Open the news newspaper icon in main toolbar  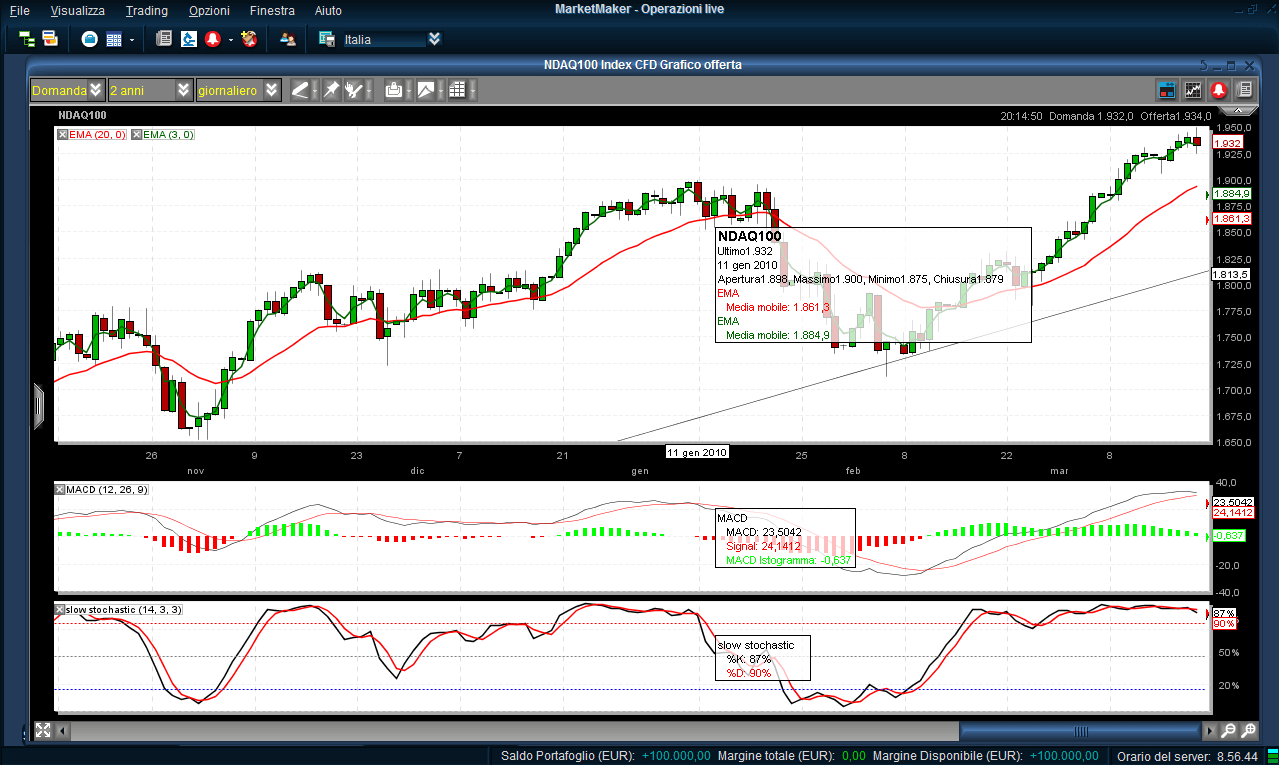pos(164,39)
